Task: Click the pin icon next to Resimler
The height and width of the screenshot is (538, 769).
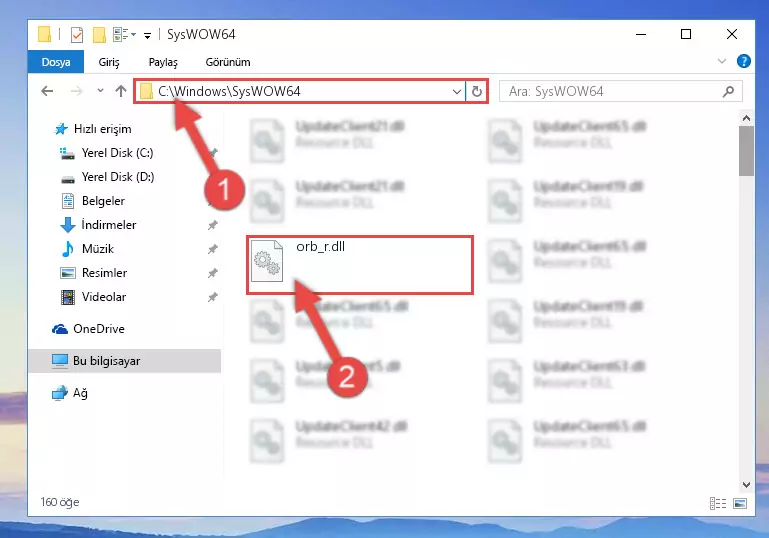Action: pos(212,273)
